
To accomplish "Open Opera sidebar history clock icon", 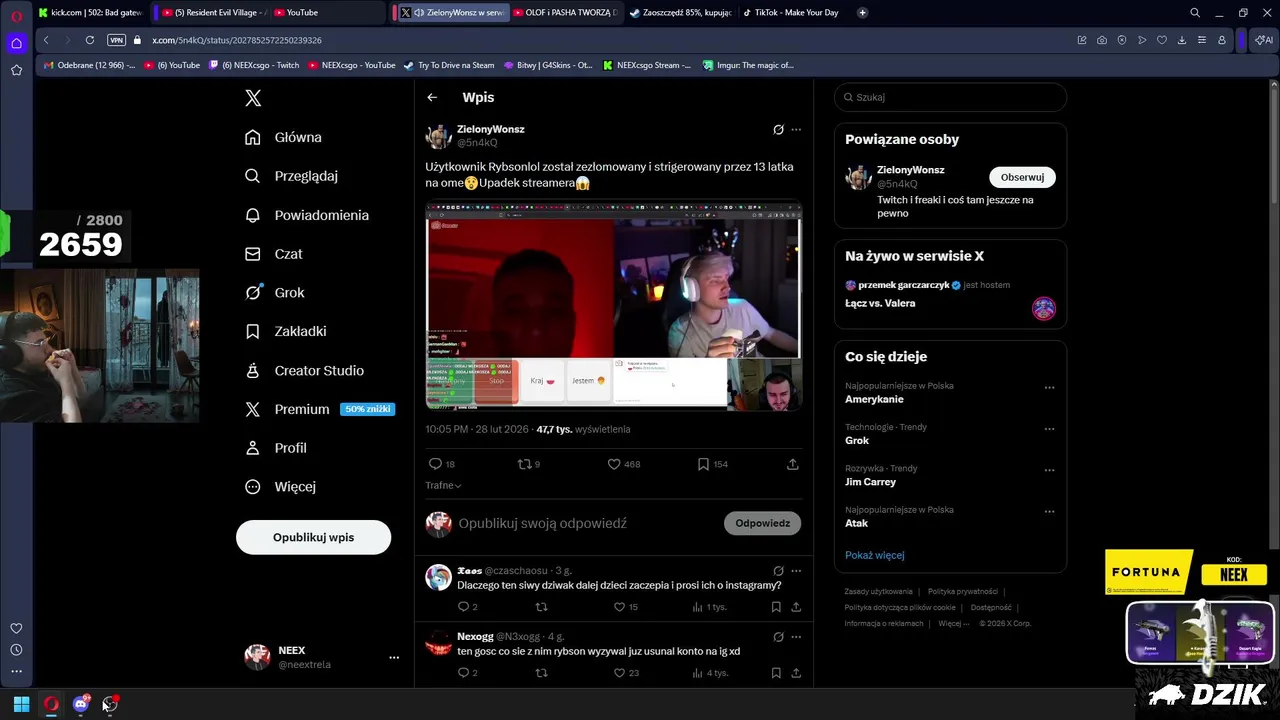I will [16, 650].
